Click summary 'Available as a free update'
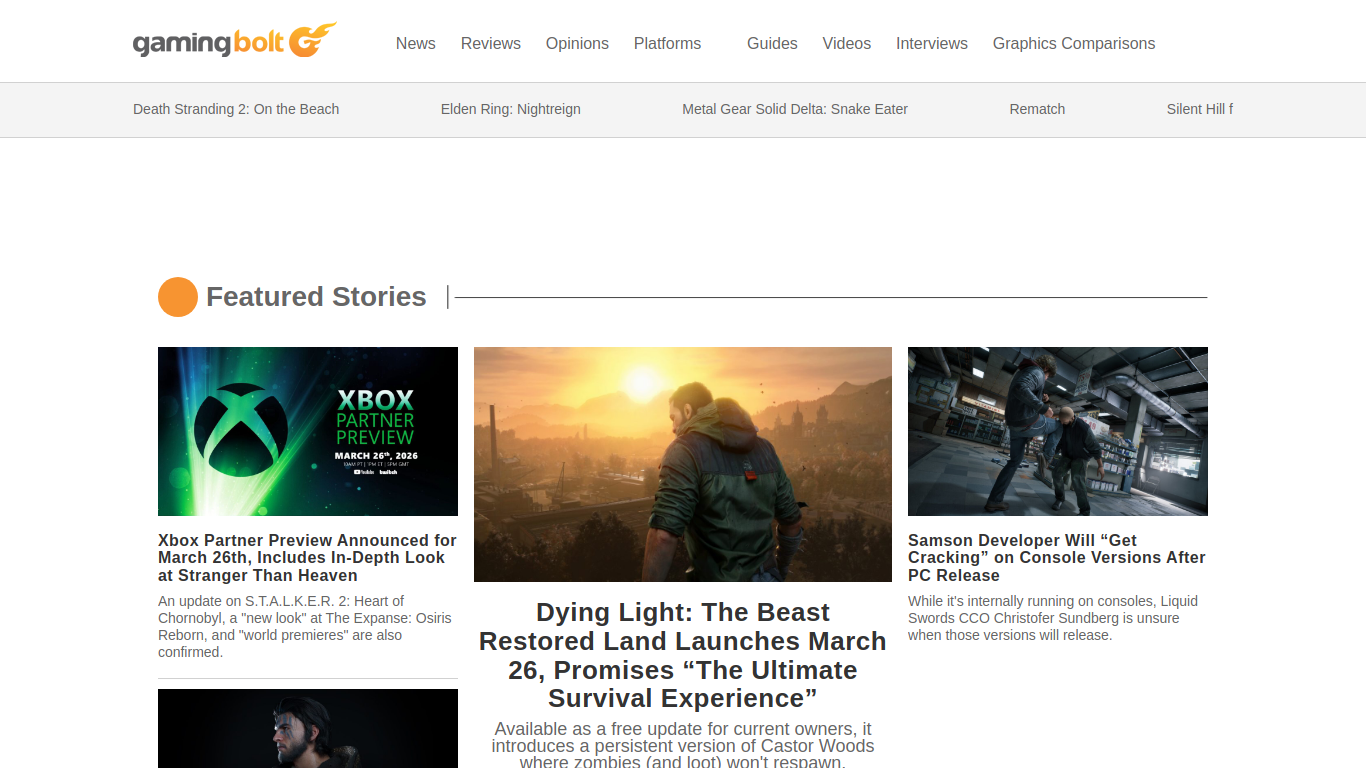The image size is (1366, 768). click(x=683, y=745)
